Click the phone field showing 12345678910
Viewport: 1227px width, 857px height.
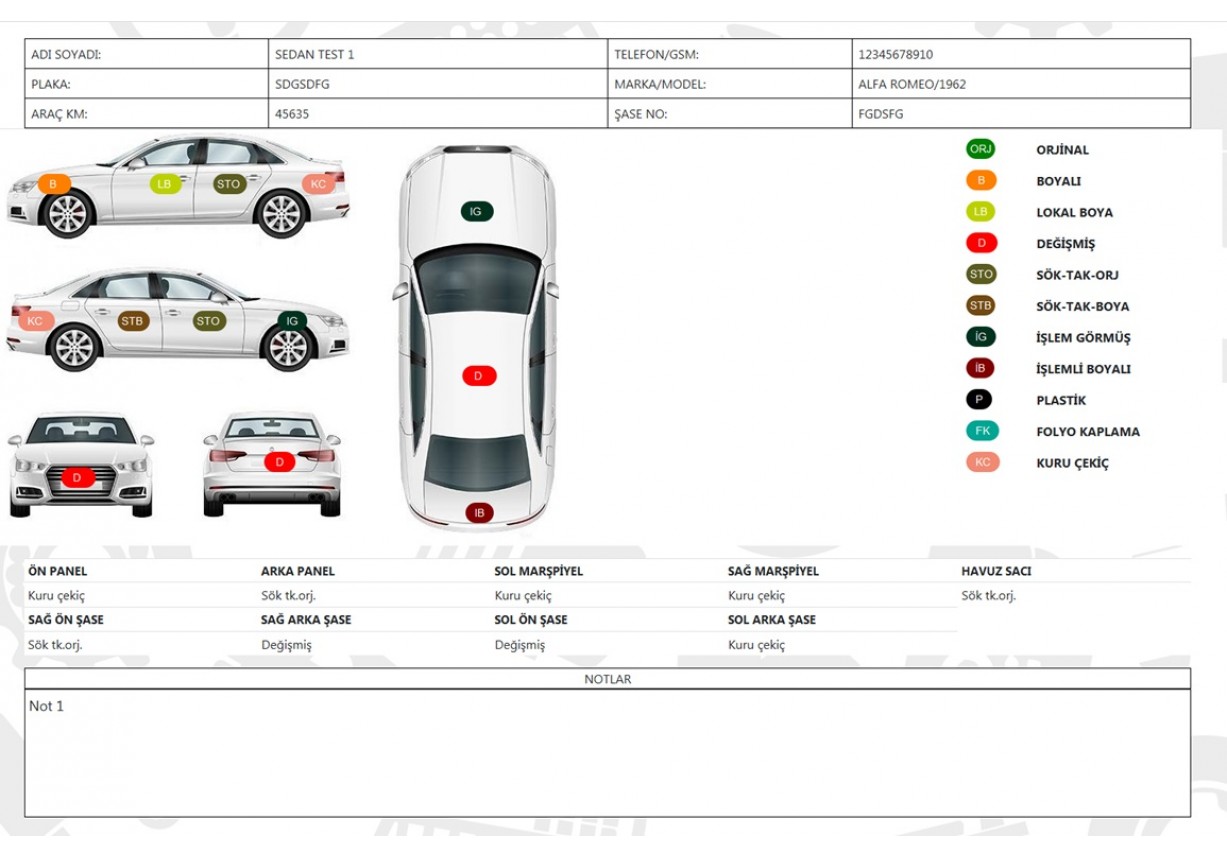[1020, 54]
